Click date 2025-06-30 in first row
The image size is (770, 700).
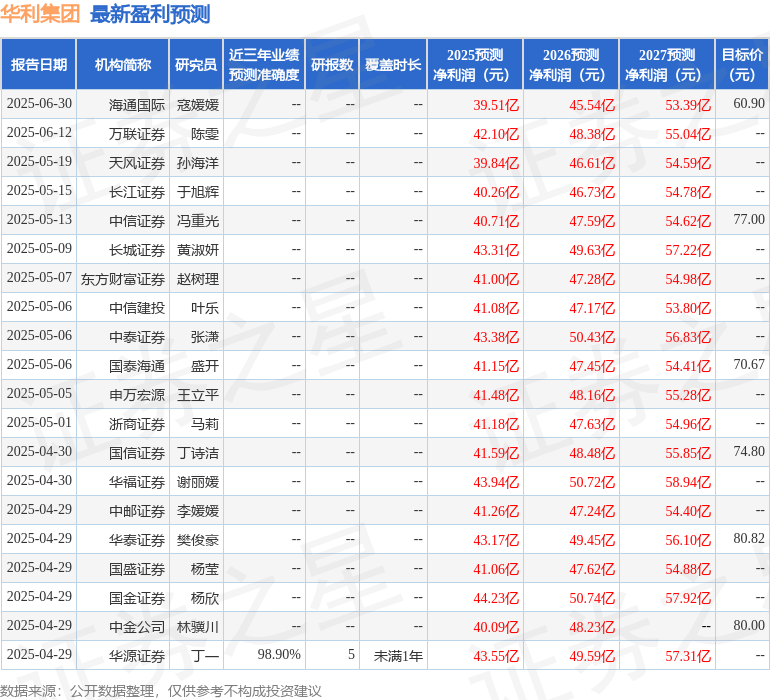tap(39, 104)
